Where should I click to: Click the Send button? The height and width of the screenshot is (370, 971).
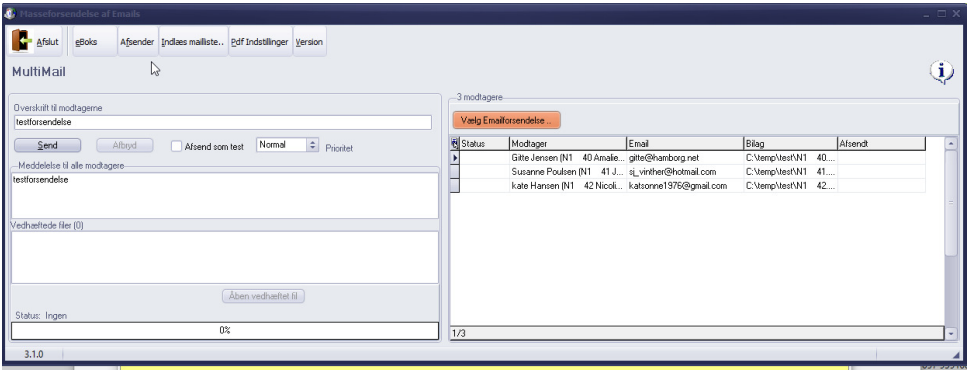coord(48,146)
